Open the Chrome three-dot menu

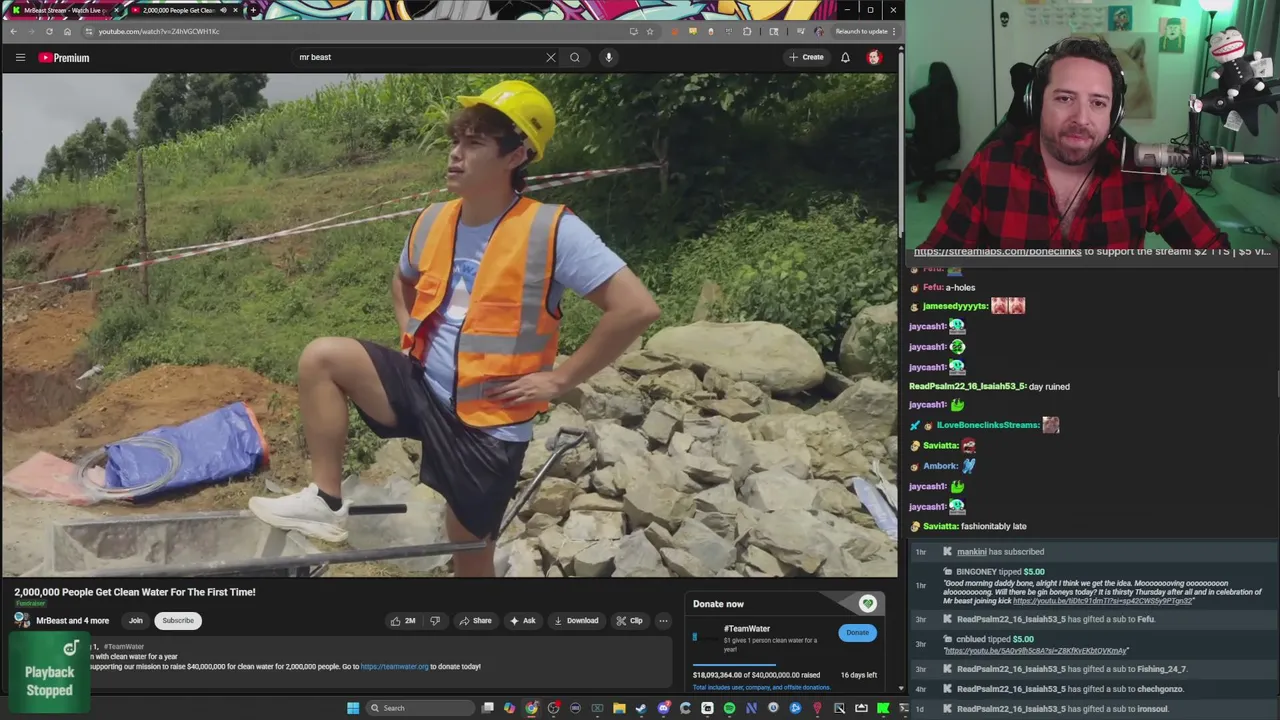coord(894,31)
